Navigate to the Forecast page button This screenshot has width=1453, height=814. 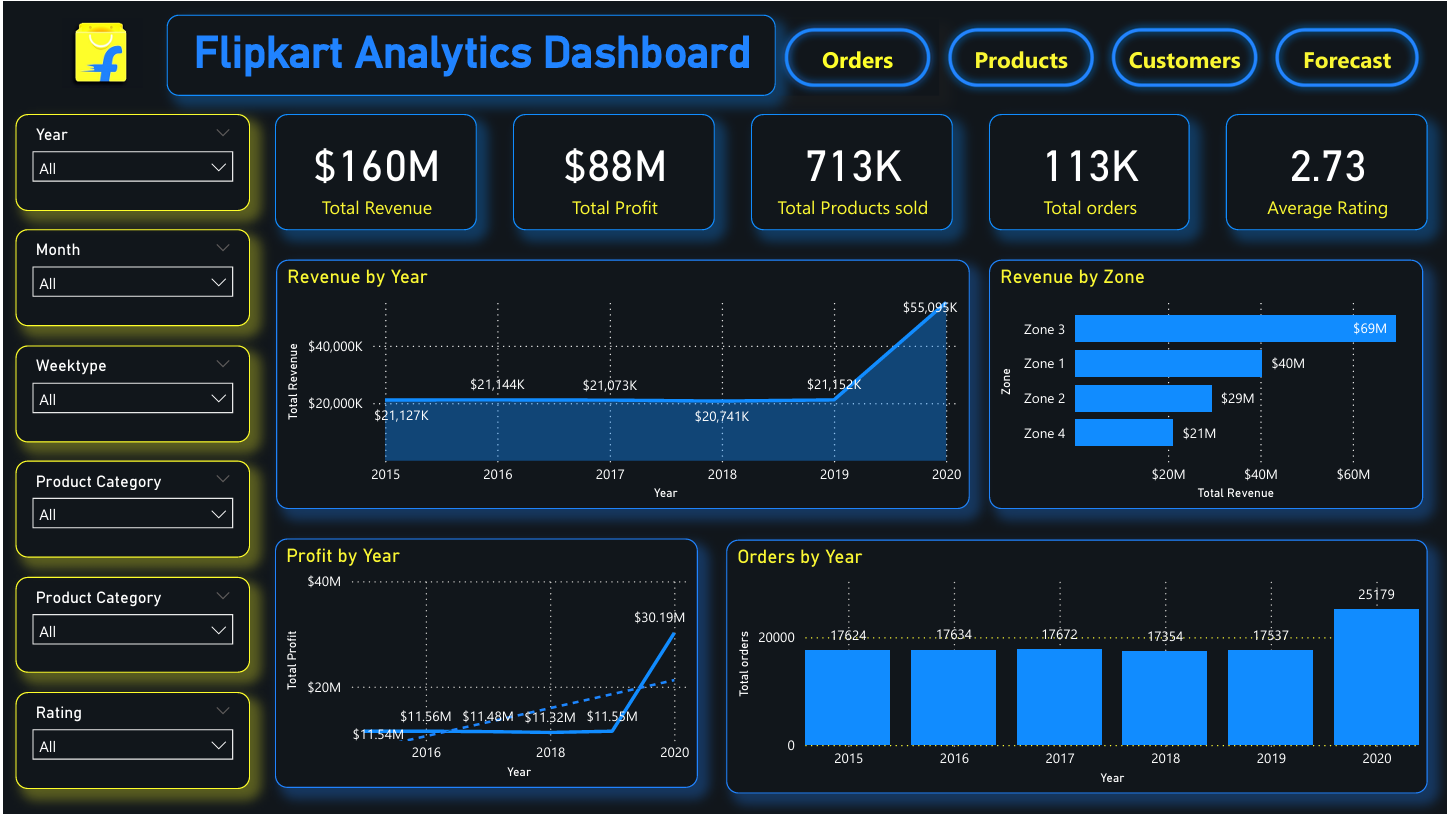coord(1347,59)
